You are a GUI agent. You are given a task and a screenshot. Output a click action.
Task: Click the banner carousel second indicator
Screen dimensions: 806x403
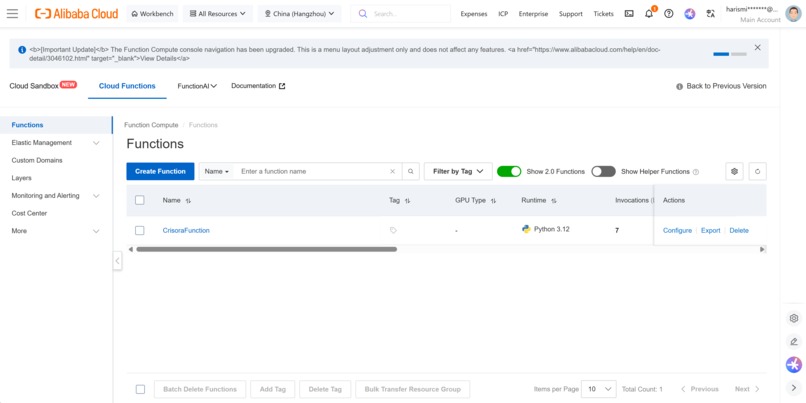(738, 54)
